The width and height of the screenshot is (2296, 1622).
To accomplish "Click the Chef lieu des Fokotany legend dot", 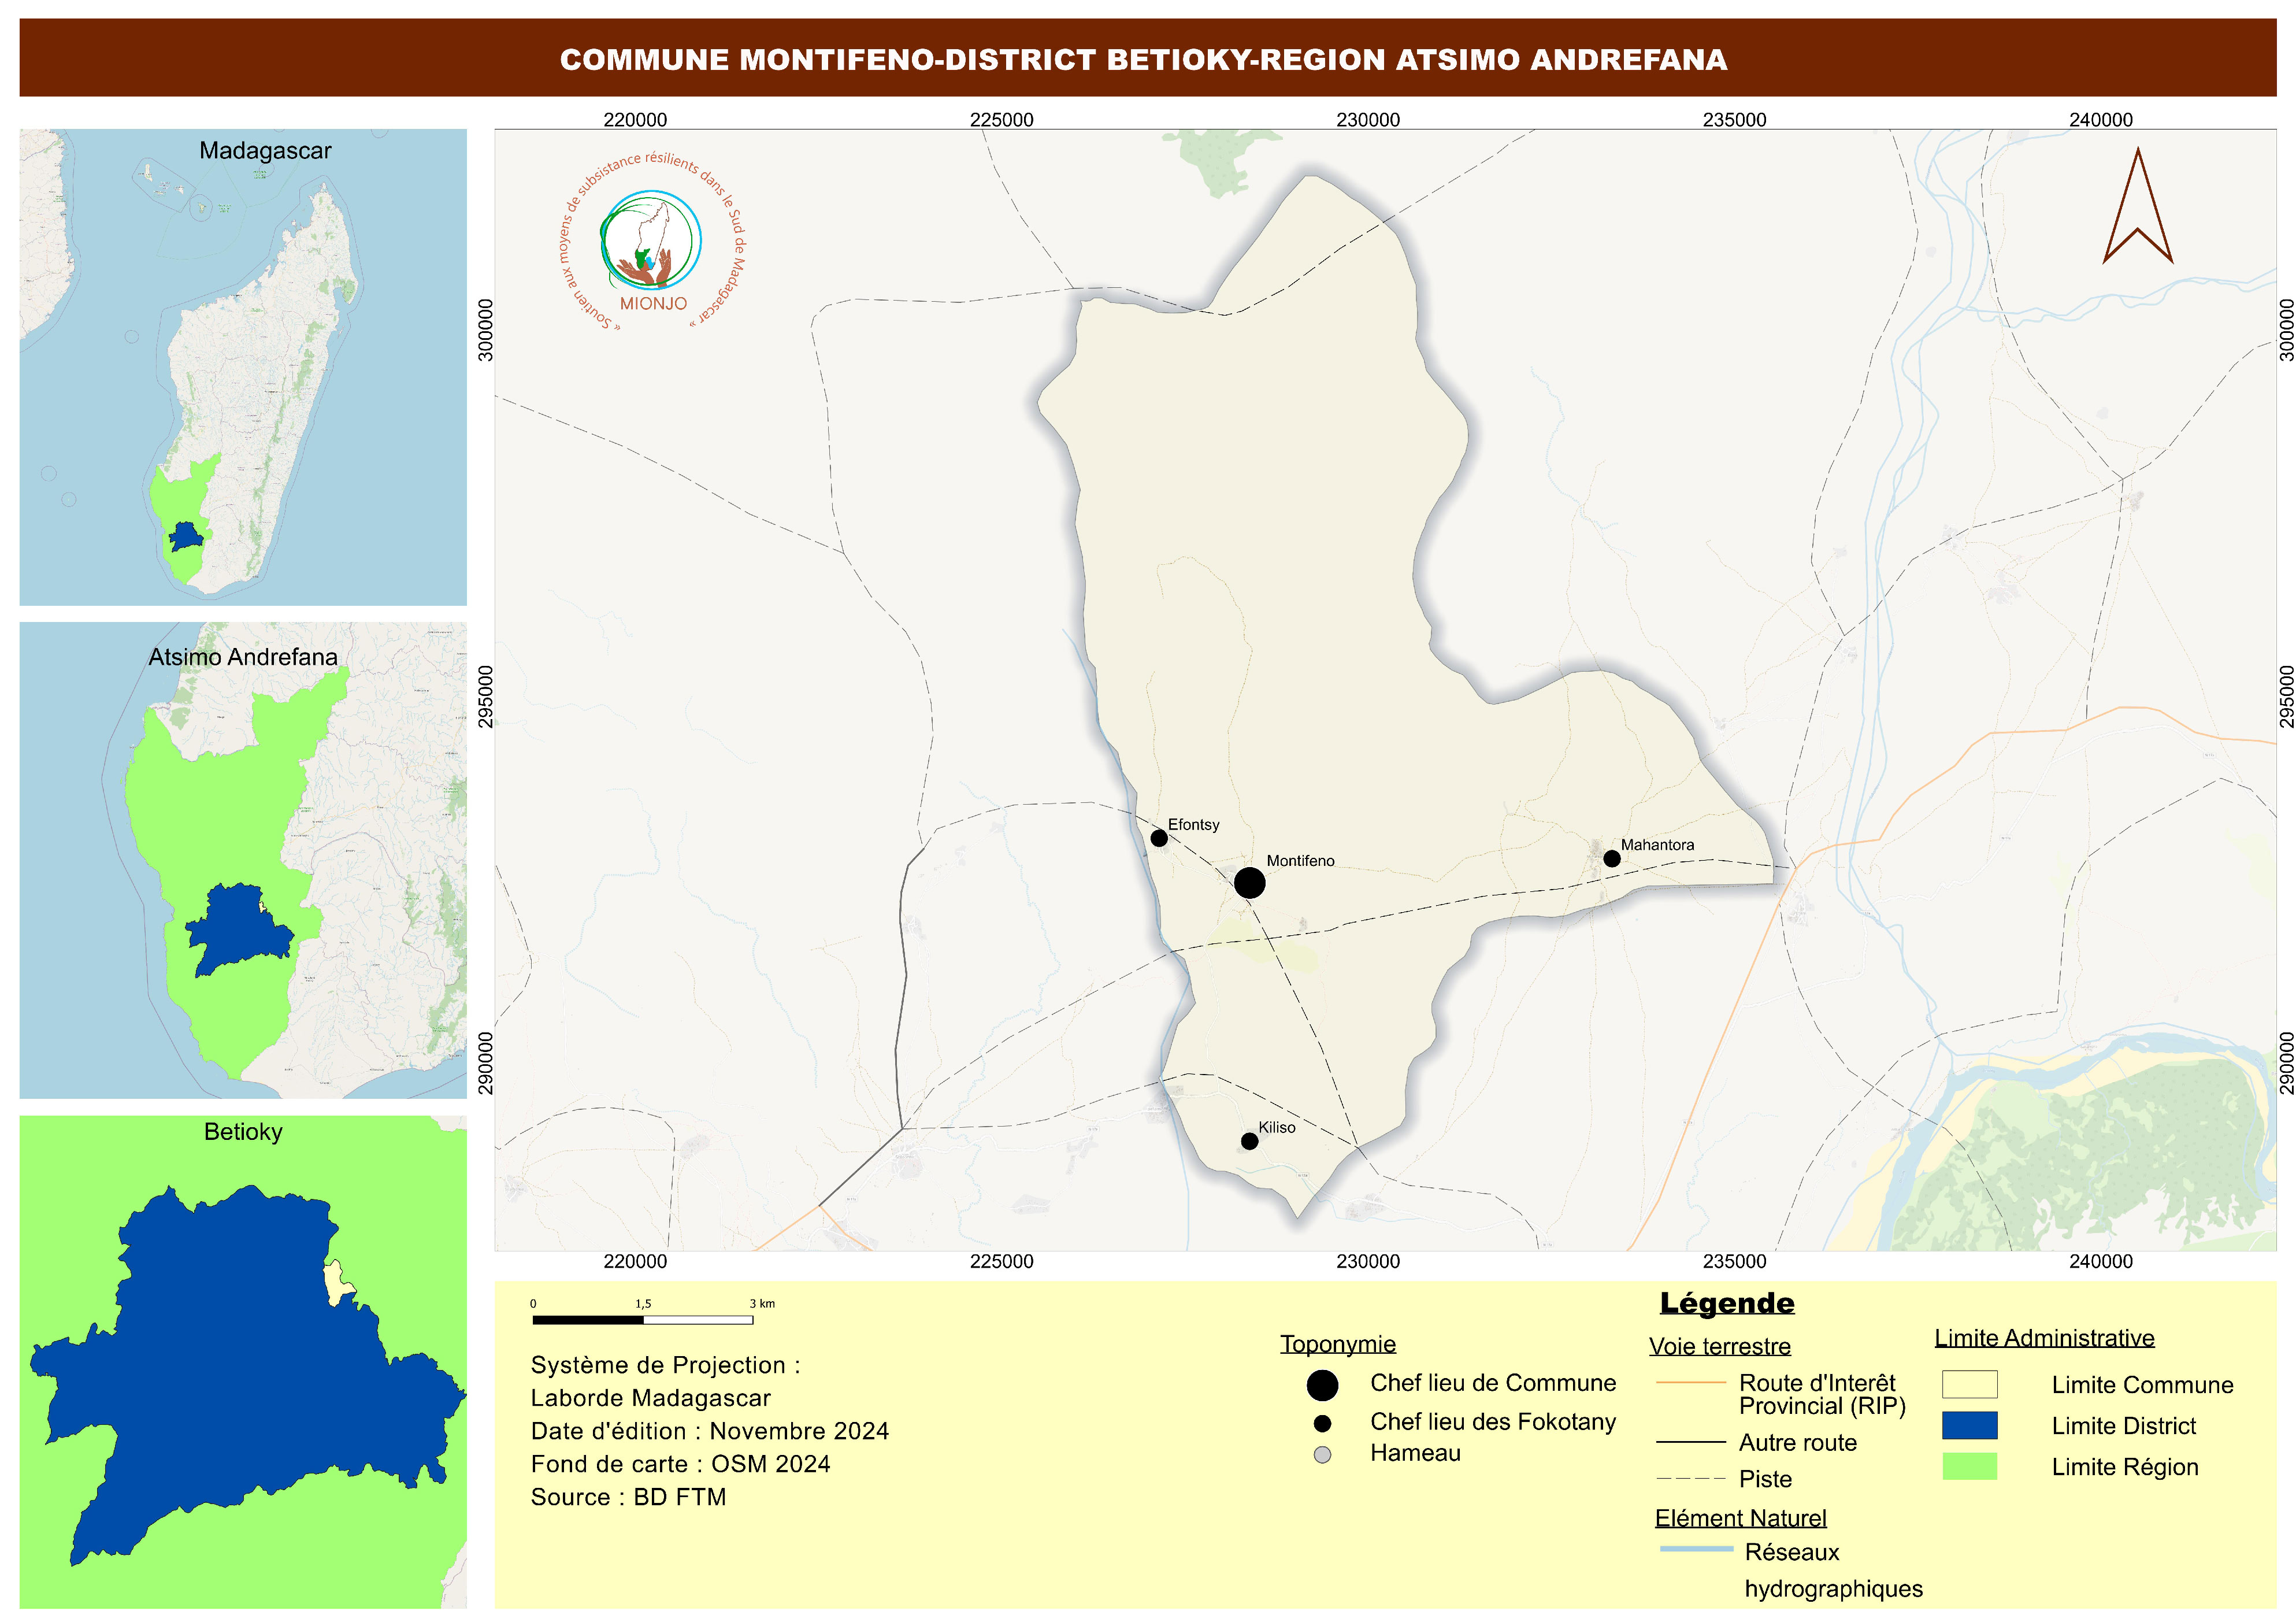I will pos(1322,1423).
